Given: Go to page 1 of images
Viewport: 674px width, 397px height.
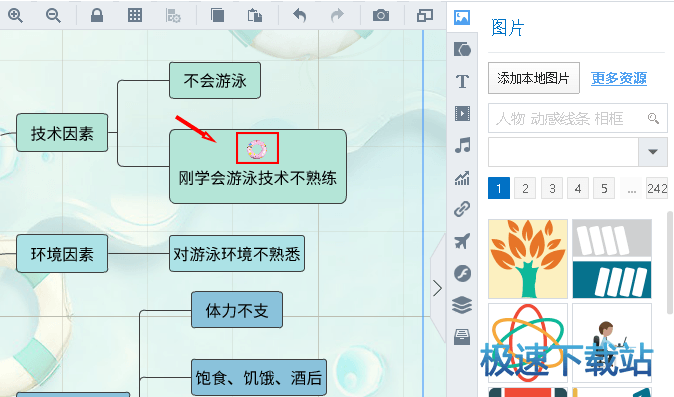Looking at the screenshot, I should (x=499, y=188).
